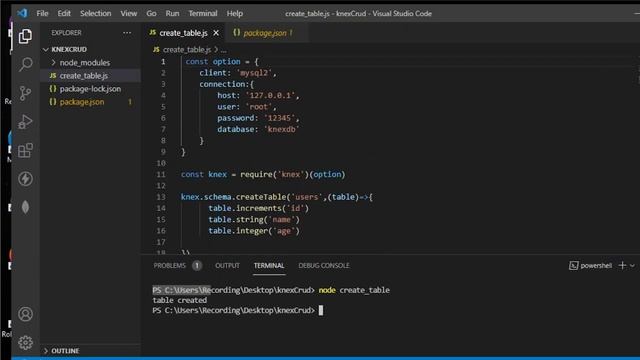Click table.integer('age') on line 16
This screenshot has width=640, height=360.
[254, 231]
